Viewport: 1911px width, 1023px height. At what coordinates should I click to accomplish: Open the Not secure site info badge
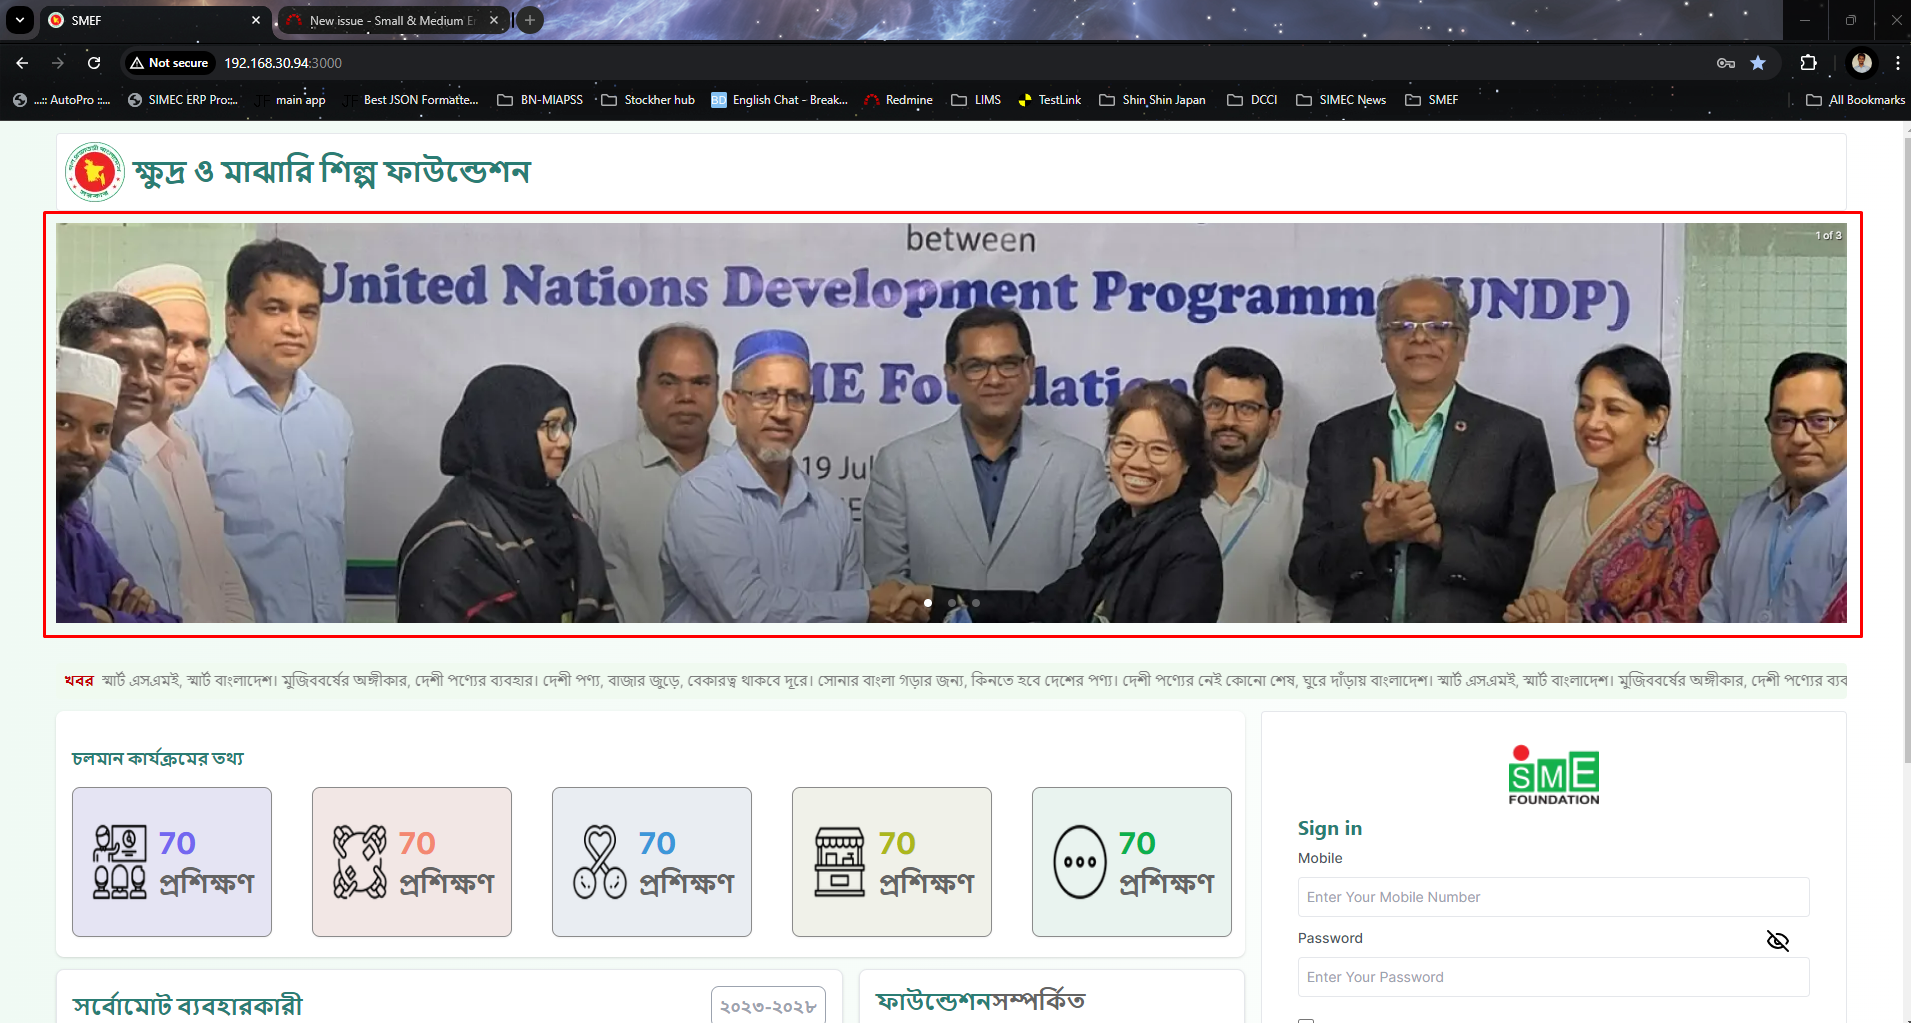tap(169, 63)
